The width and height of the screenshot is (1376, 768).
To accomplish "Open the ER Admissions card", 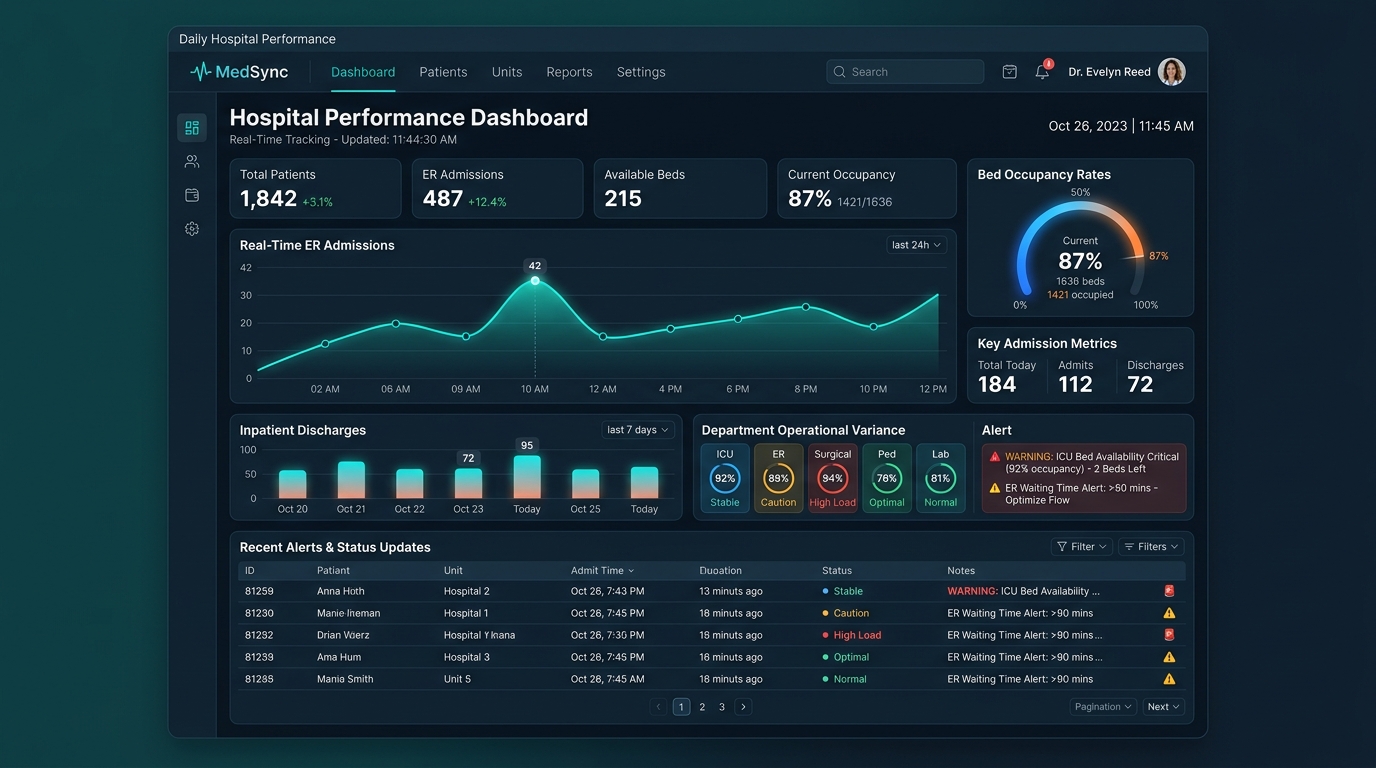I will pyautogui.click(x=497, y=188).
